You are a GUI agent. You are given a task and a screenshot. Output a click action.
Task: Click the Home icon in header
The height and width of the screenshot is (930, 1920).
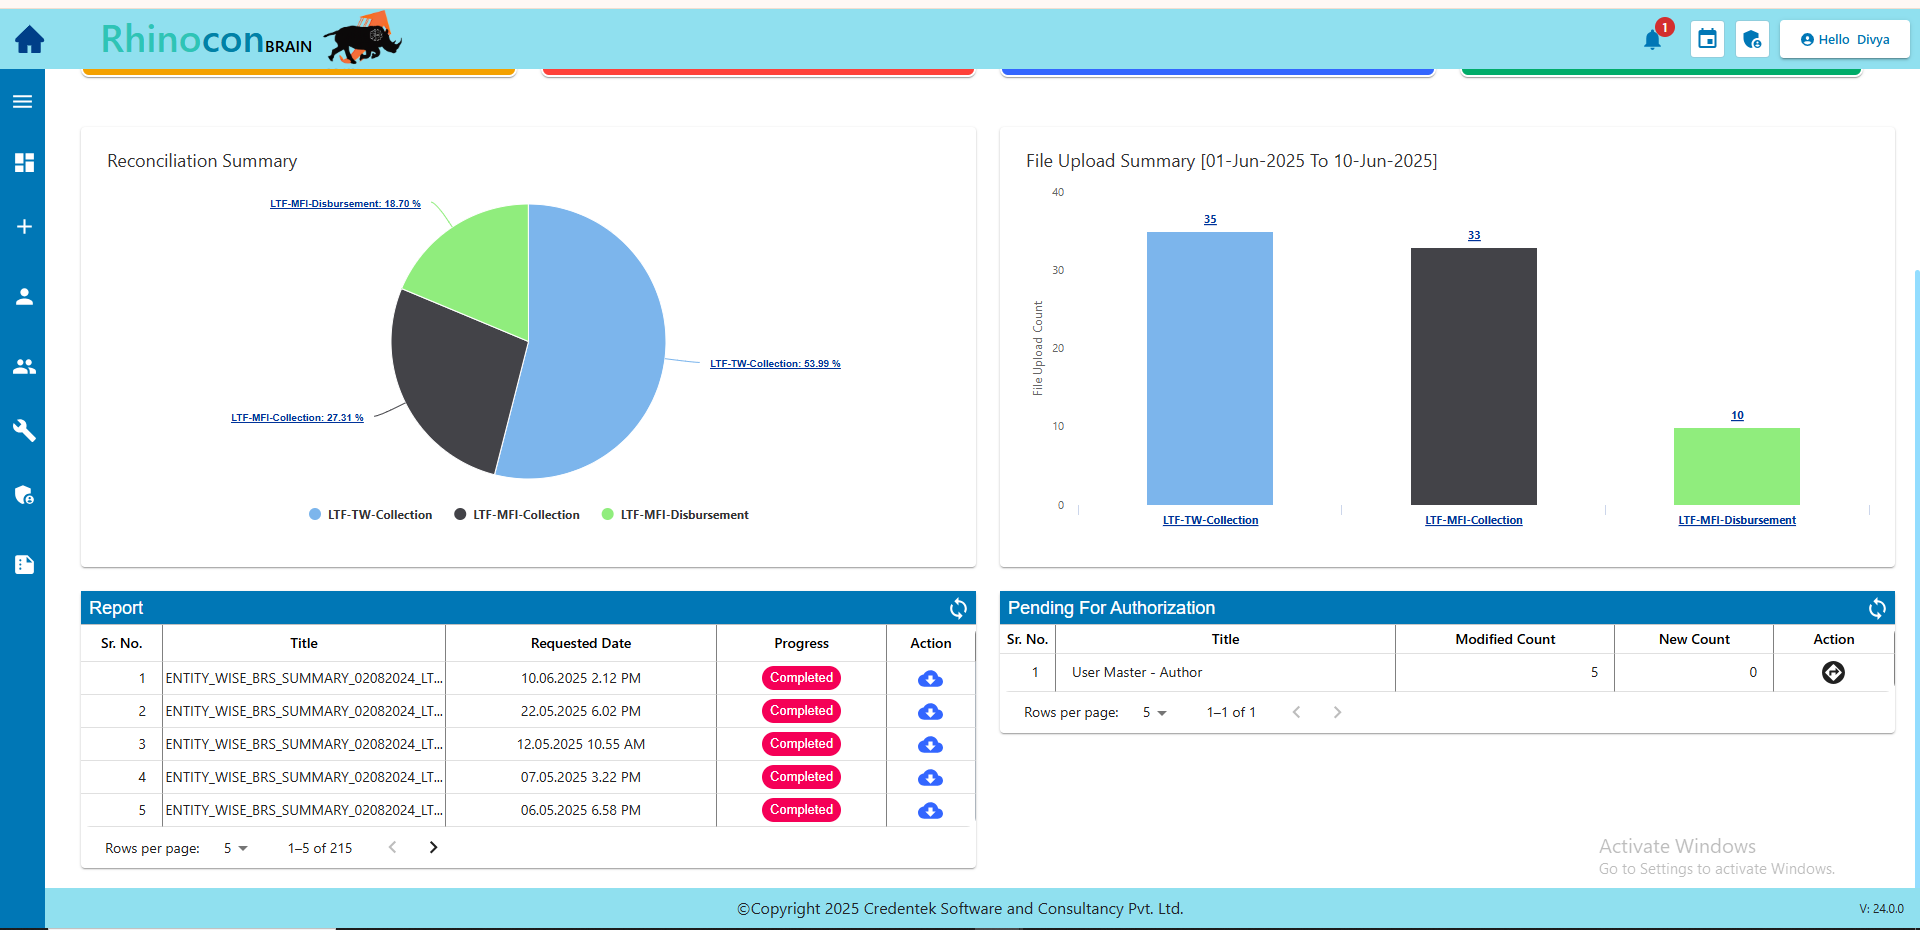[x=29, y=40]
